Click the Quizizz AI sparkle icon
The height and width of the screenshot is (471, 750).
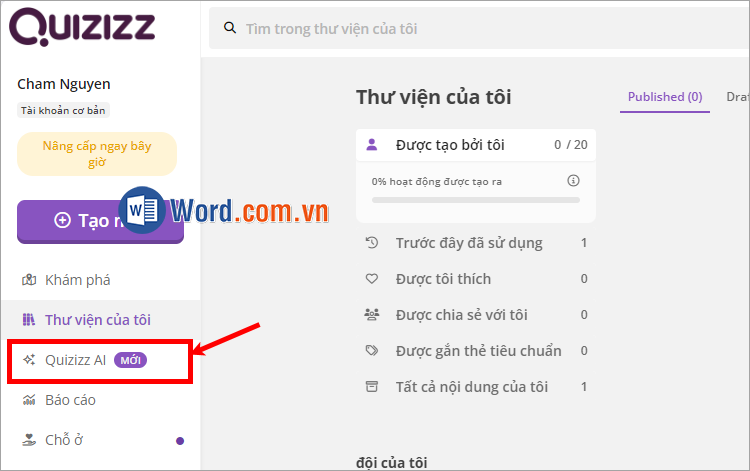29,360
